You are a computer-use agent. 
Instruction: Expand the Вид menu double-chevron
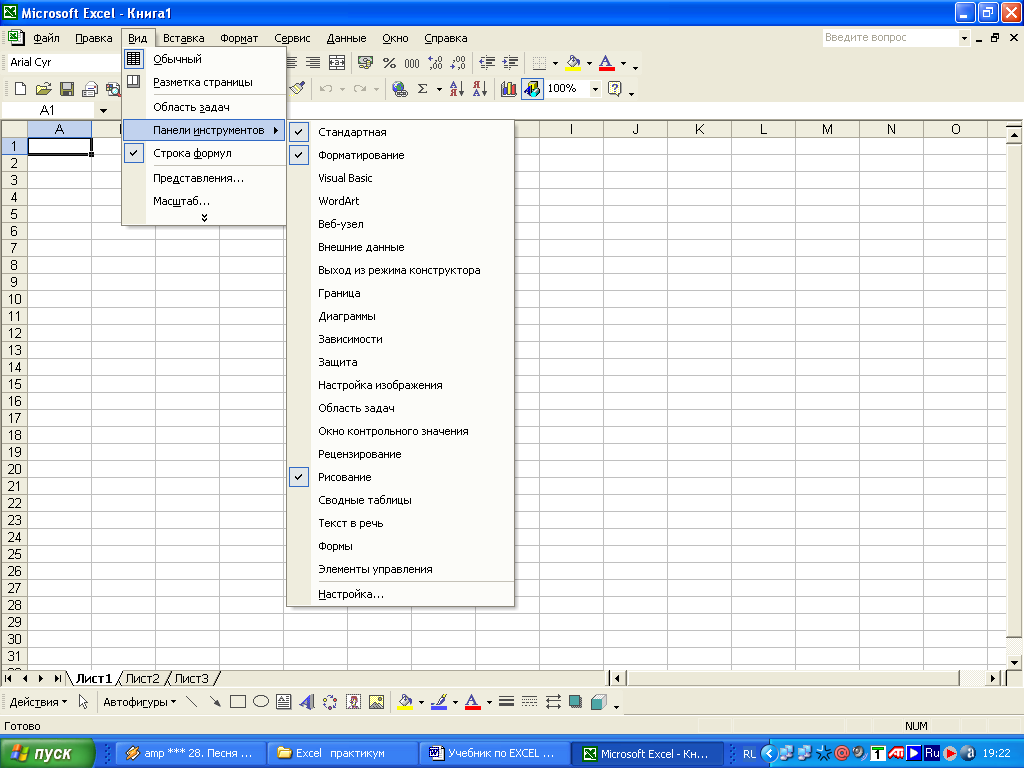pos(204,218)
